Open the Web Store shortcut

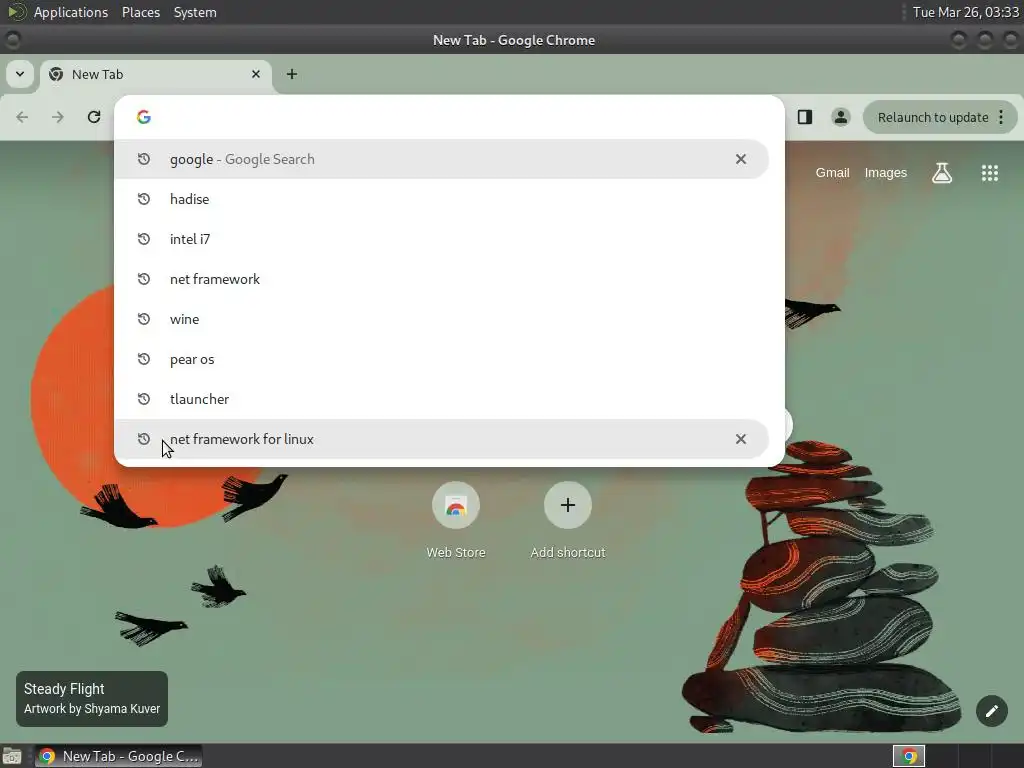pyautogui.click(x=456, y=520)
